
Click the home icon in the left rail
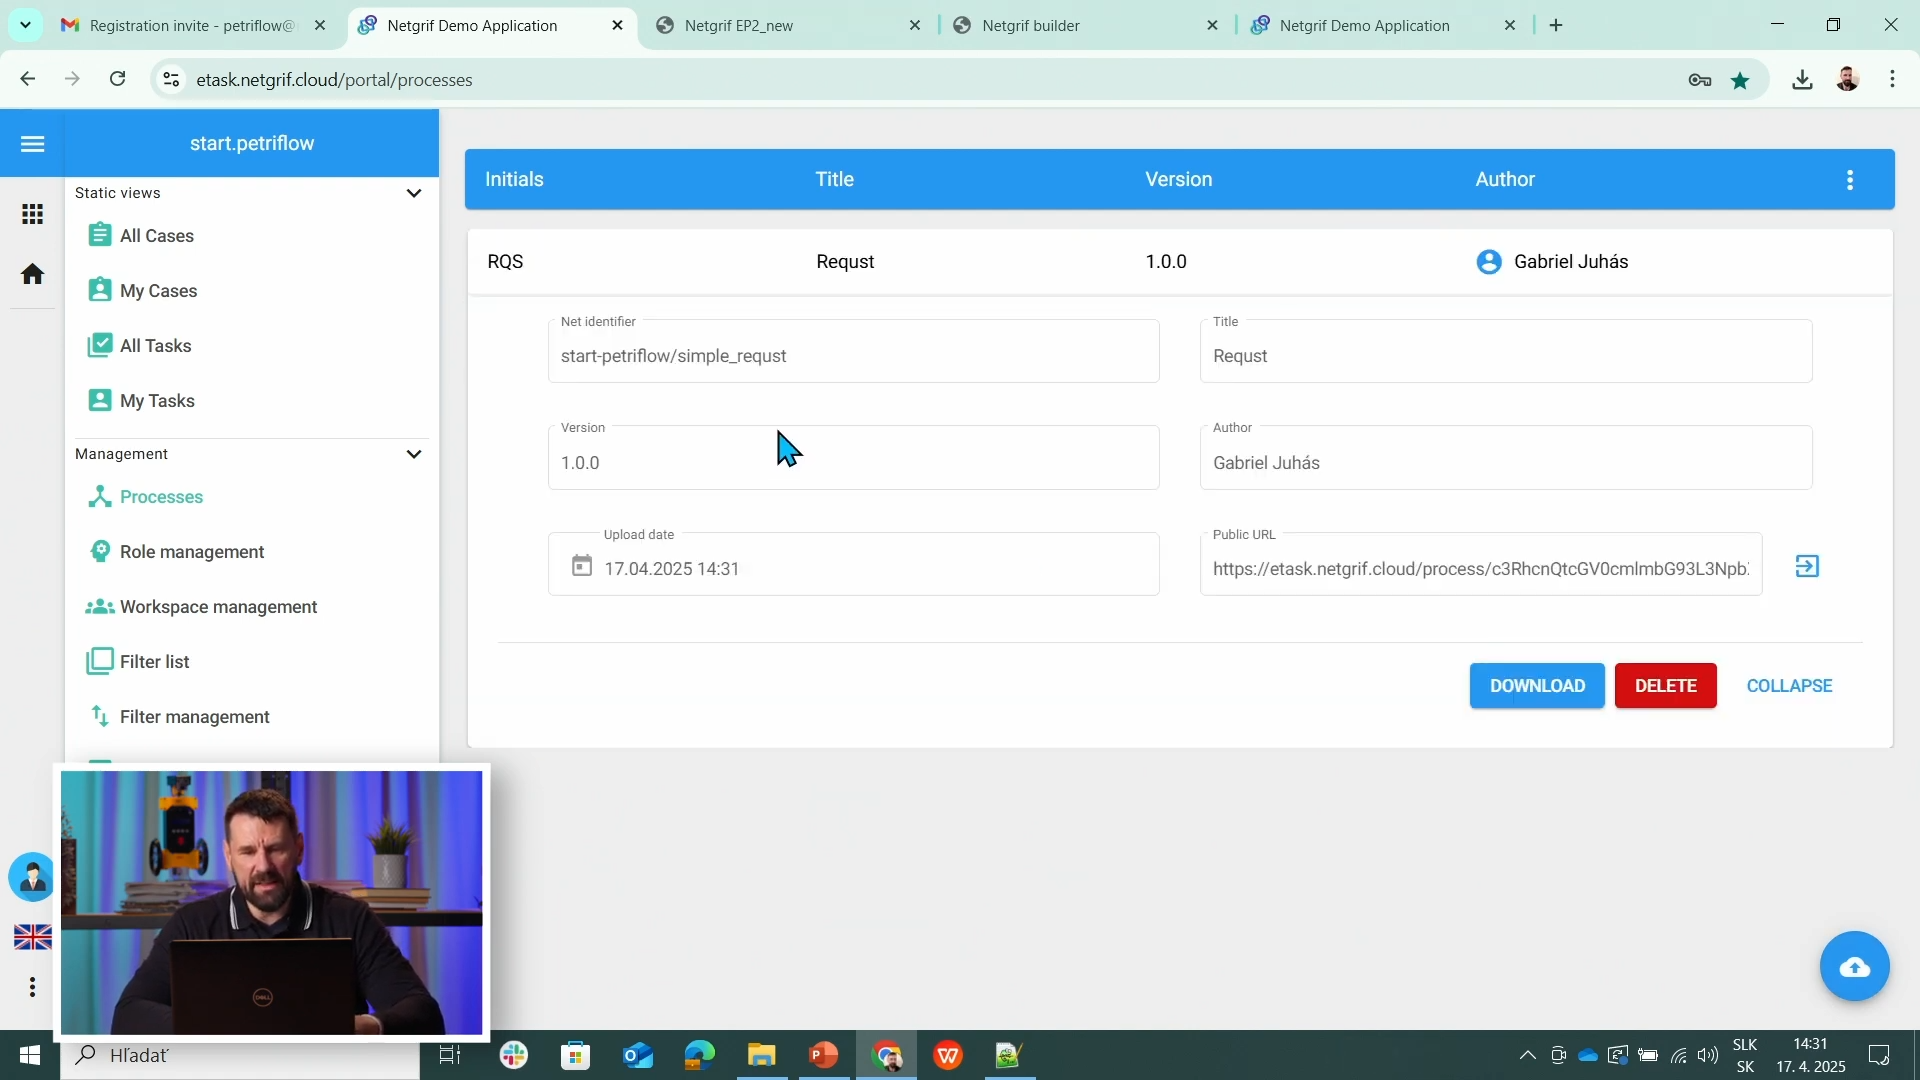32,273
